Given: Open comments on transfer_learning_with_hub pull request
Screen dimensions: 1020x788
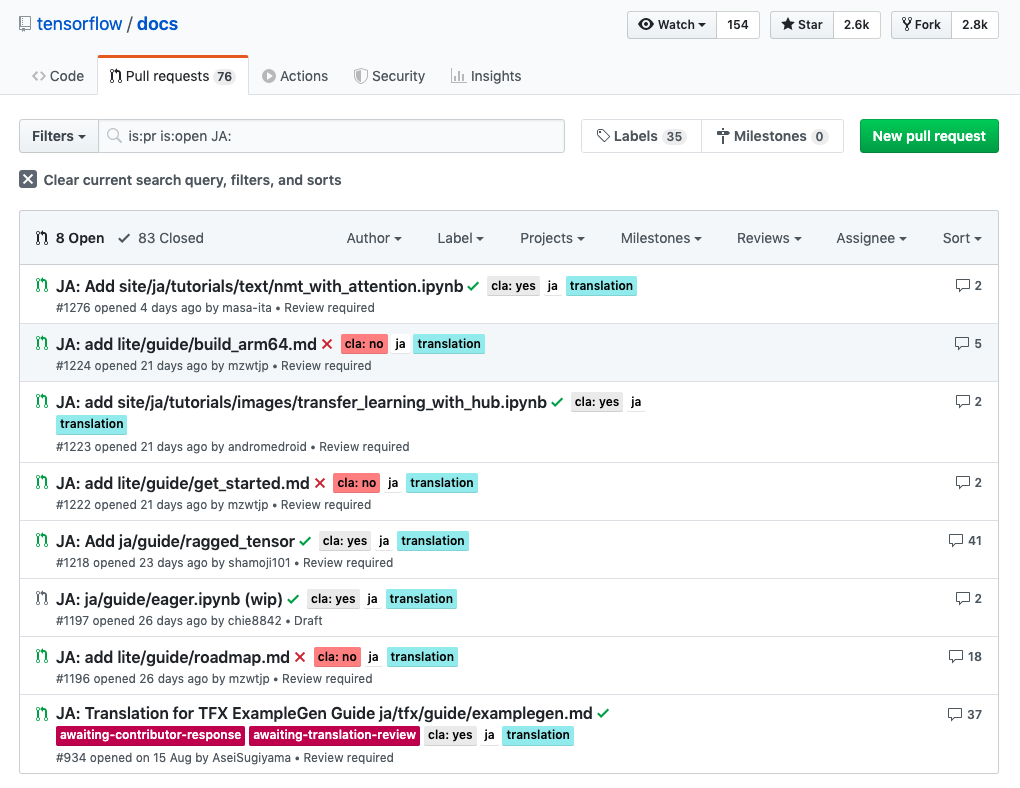Looking at the screenshot, I should pyautogui.click(x=968, y=401).
